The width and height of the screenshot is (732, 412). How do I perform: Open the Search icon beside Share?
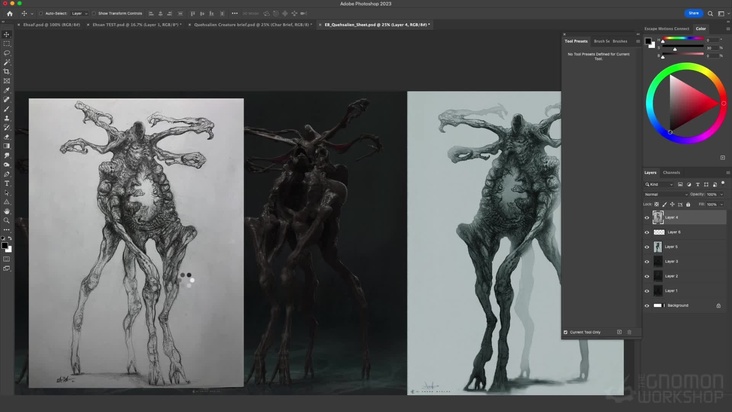coord(712,13)
